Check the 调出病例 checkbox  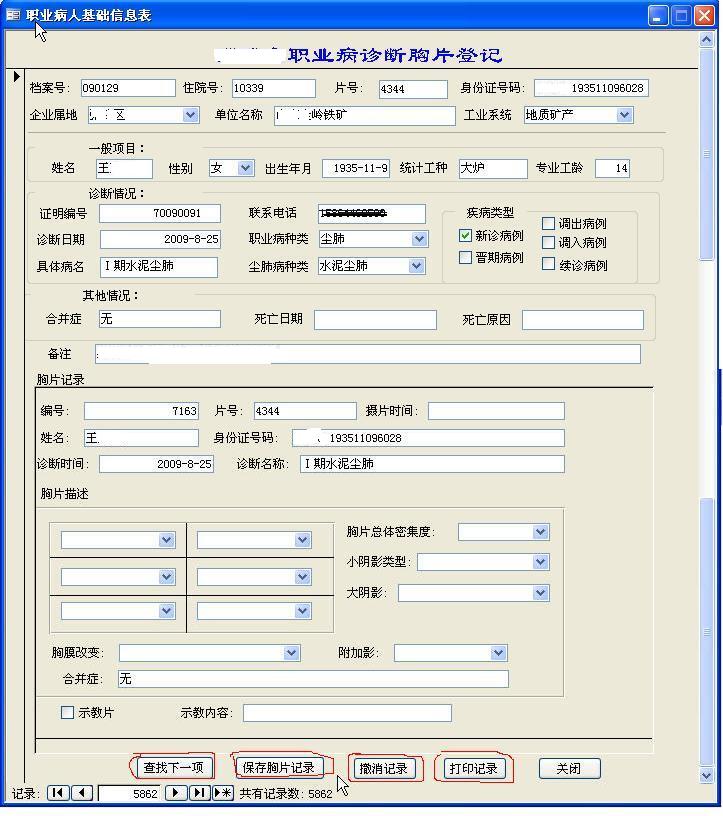click(x=548, y=223)
